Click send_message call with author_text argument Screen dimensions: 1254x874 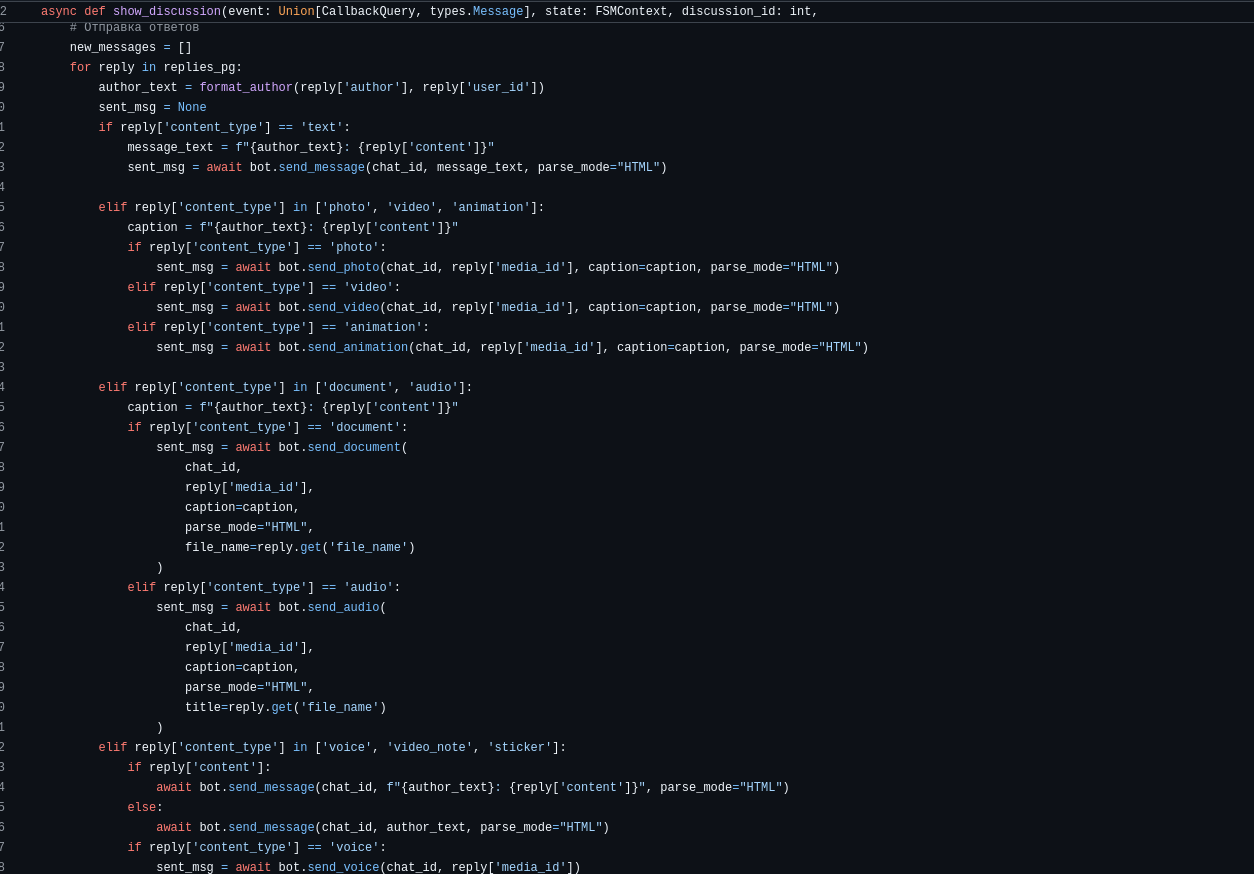coord(383,828)
